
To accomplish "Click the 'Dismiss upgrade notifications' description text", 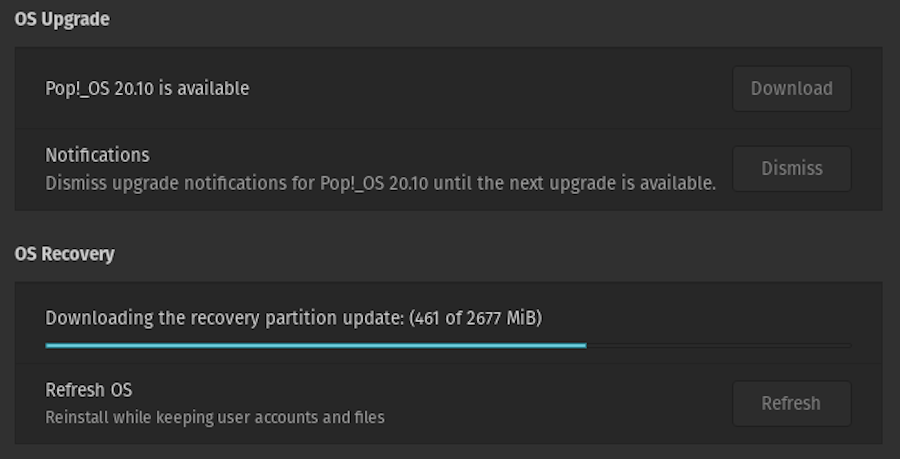I will [x=381, y=184].
